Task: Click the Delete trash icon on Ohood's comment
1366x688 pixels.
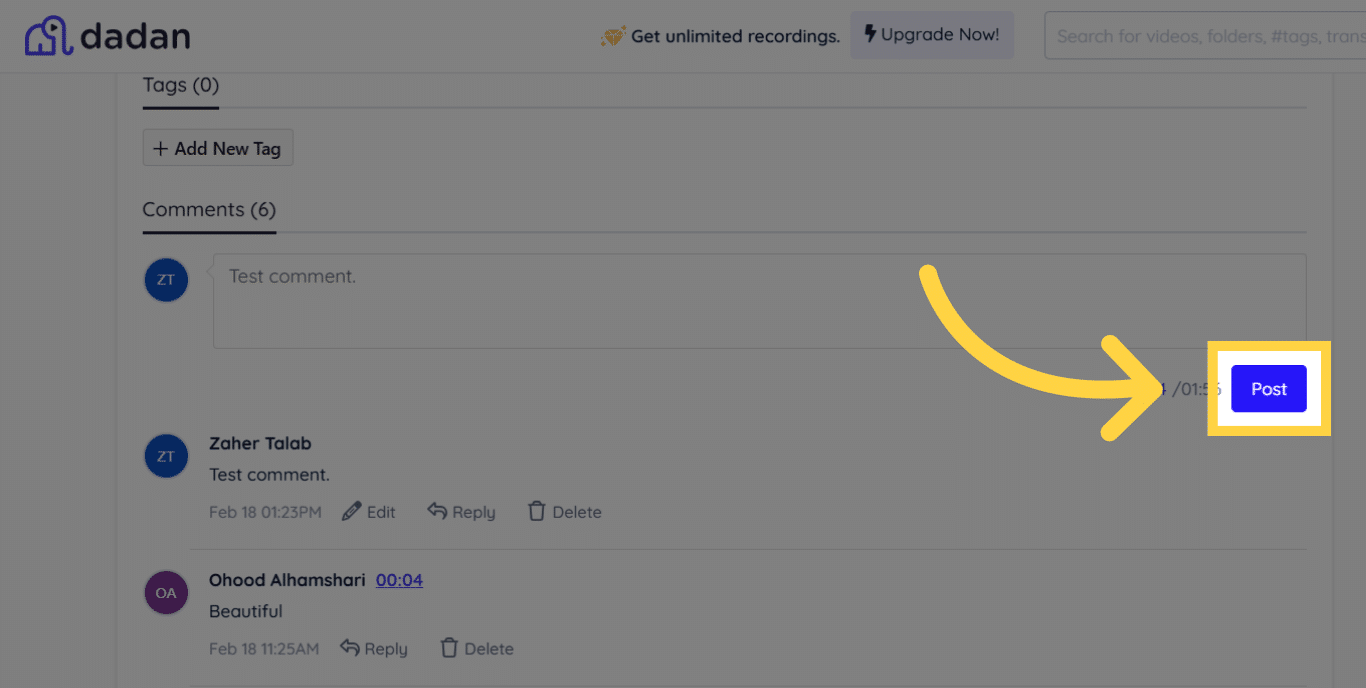Action: coord(449,648)
